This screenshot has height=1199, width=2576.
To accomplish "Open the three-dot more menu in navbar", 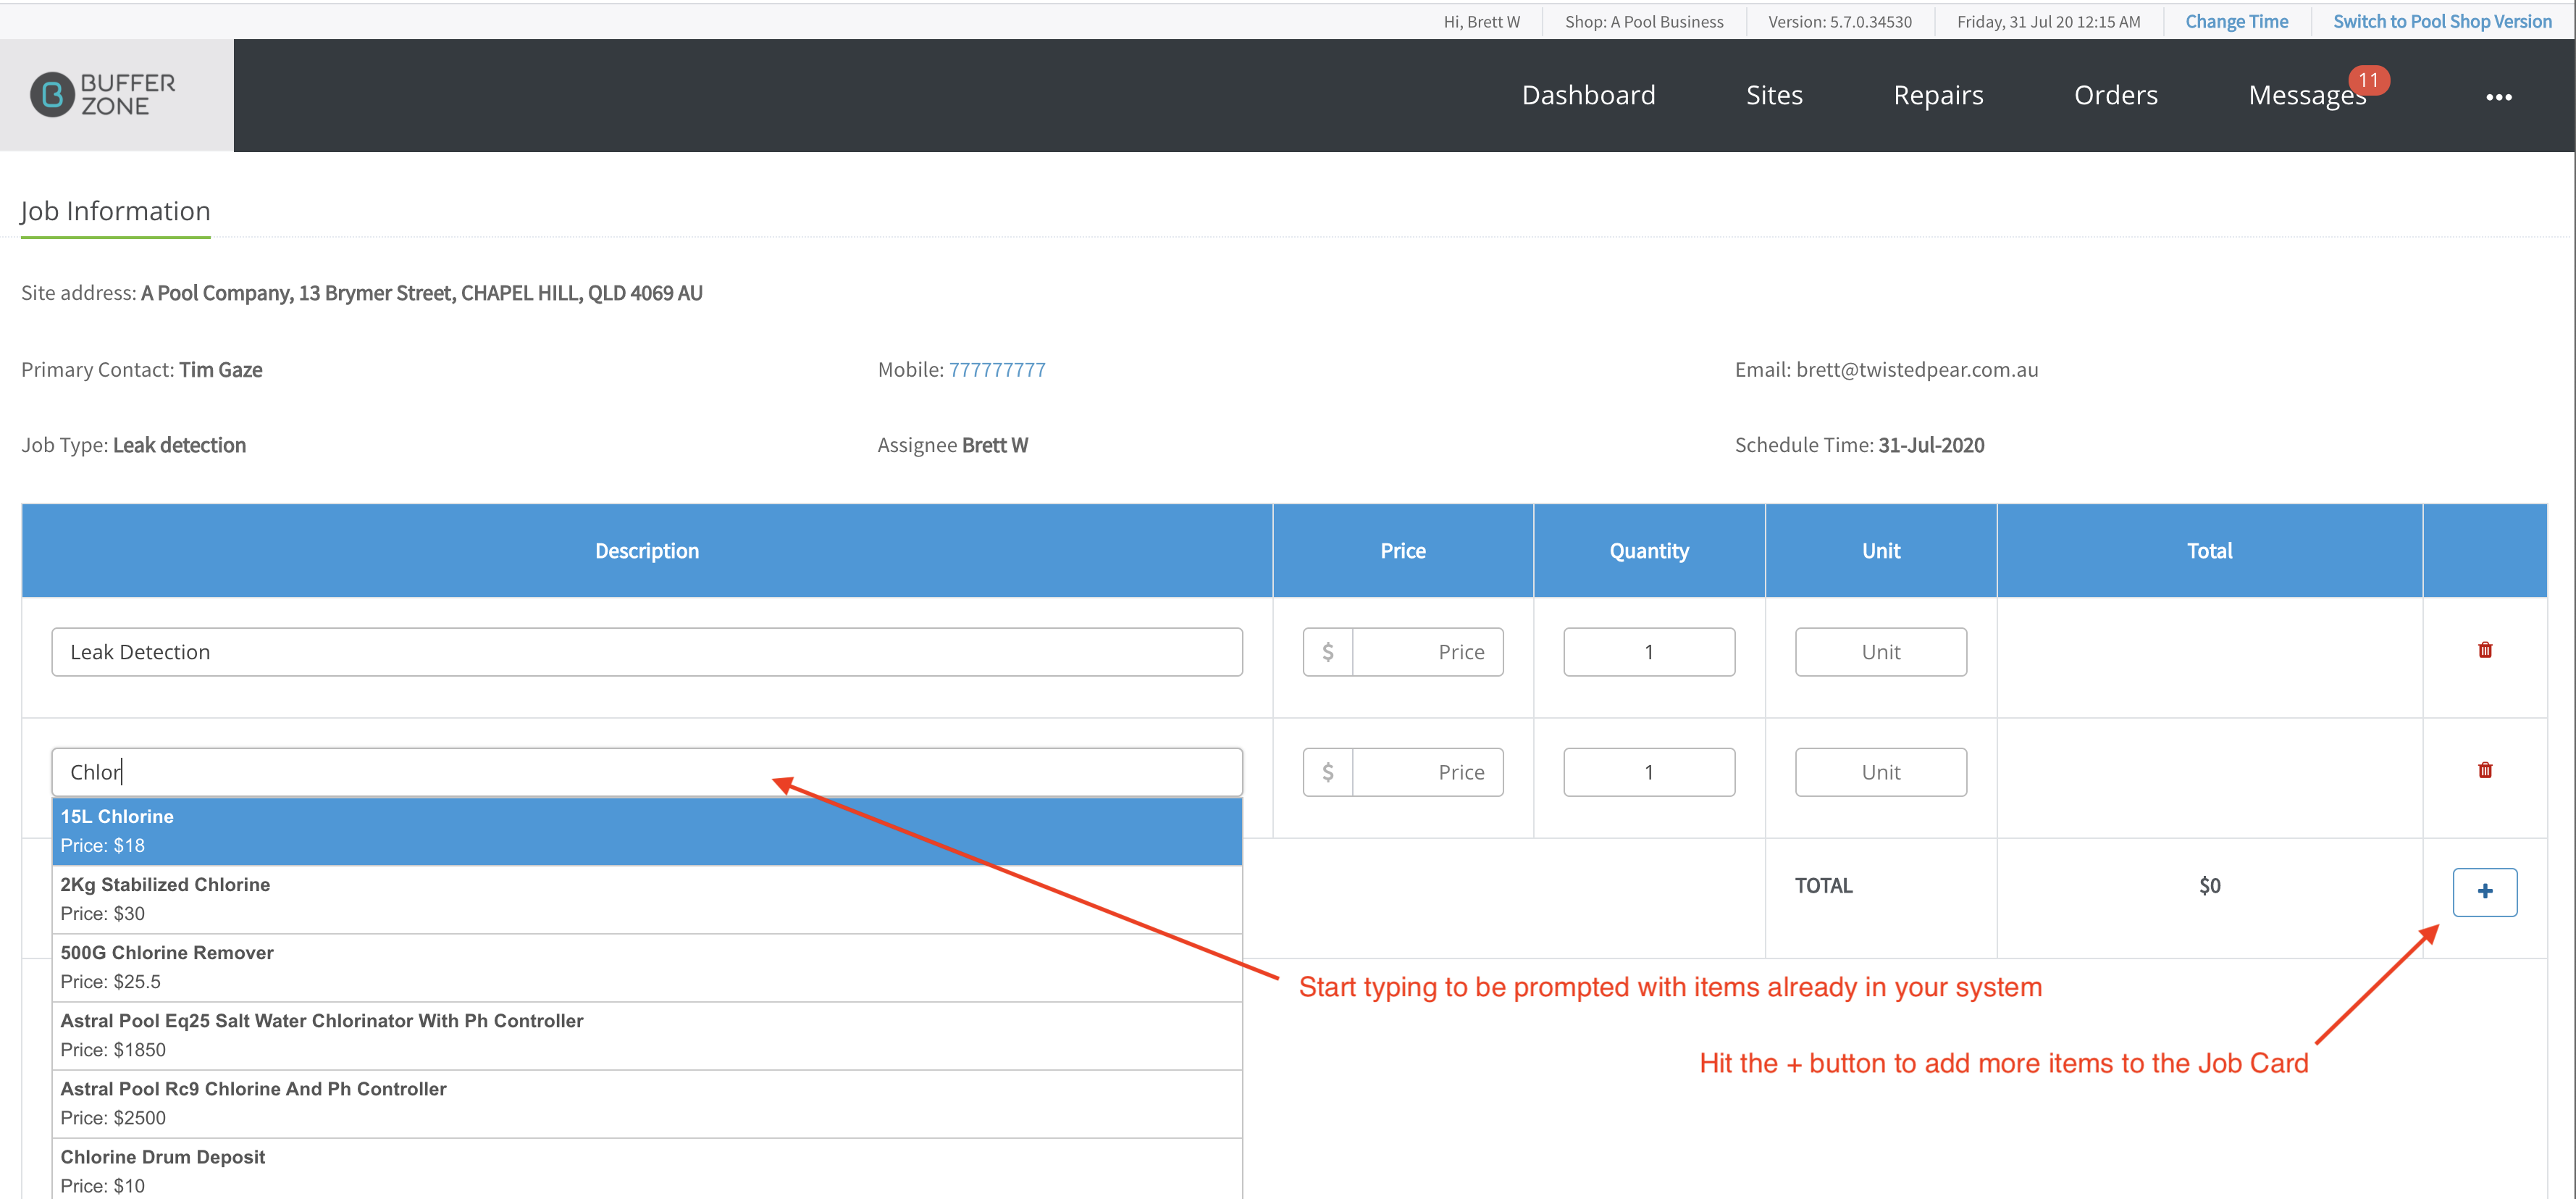I will 2498,97.
